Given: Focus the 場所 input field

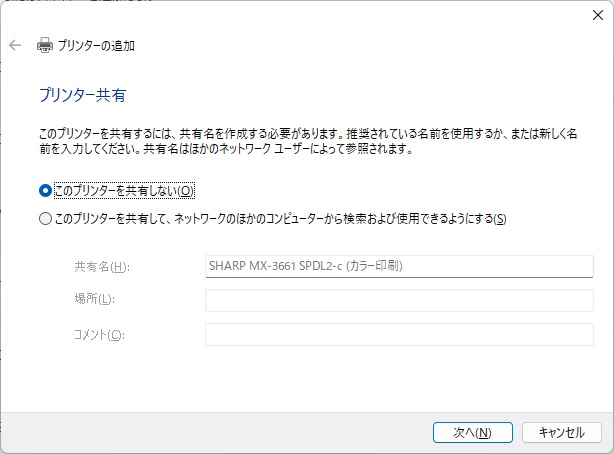Looking at the screenshot, I should click(398, 300).
